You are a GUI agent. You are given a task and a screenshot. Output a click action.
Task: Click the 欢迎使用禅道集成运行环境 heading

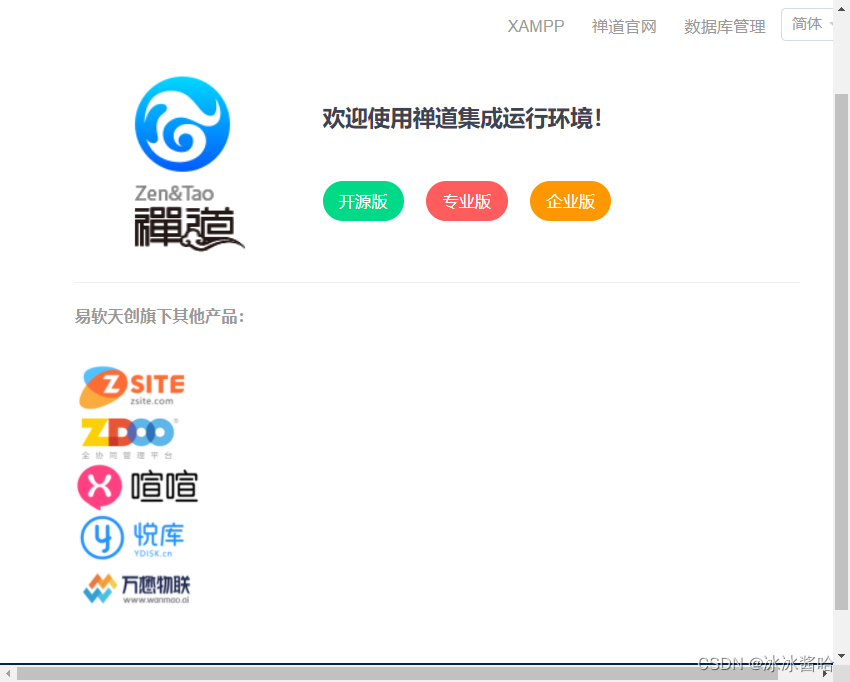462,118
